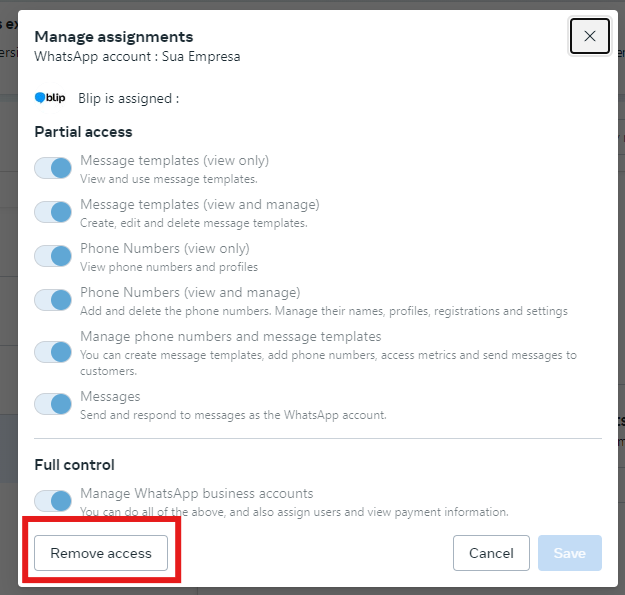
Task: Select the Message templates (view only) label
Action: pyautogui.click(x=175, y=160)
